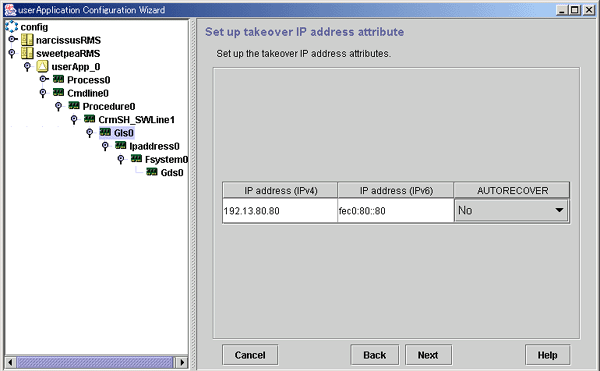
Task: Expand the narcissusRMS tree node
Action: point(12,39)
